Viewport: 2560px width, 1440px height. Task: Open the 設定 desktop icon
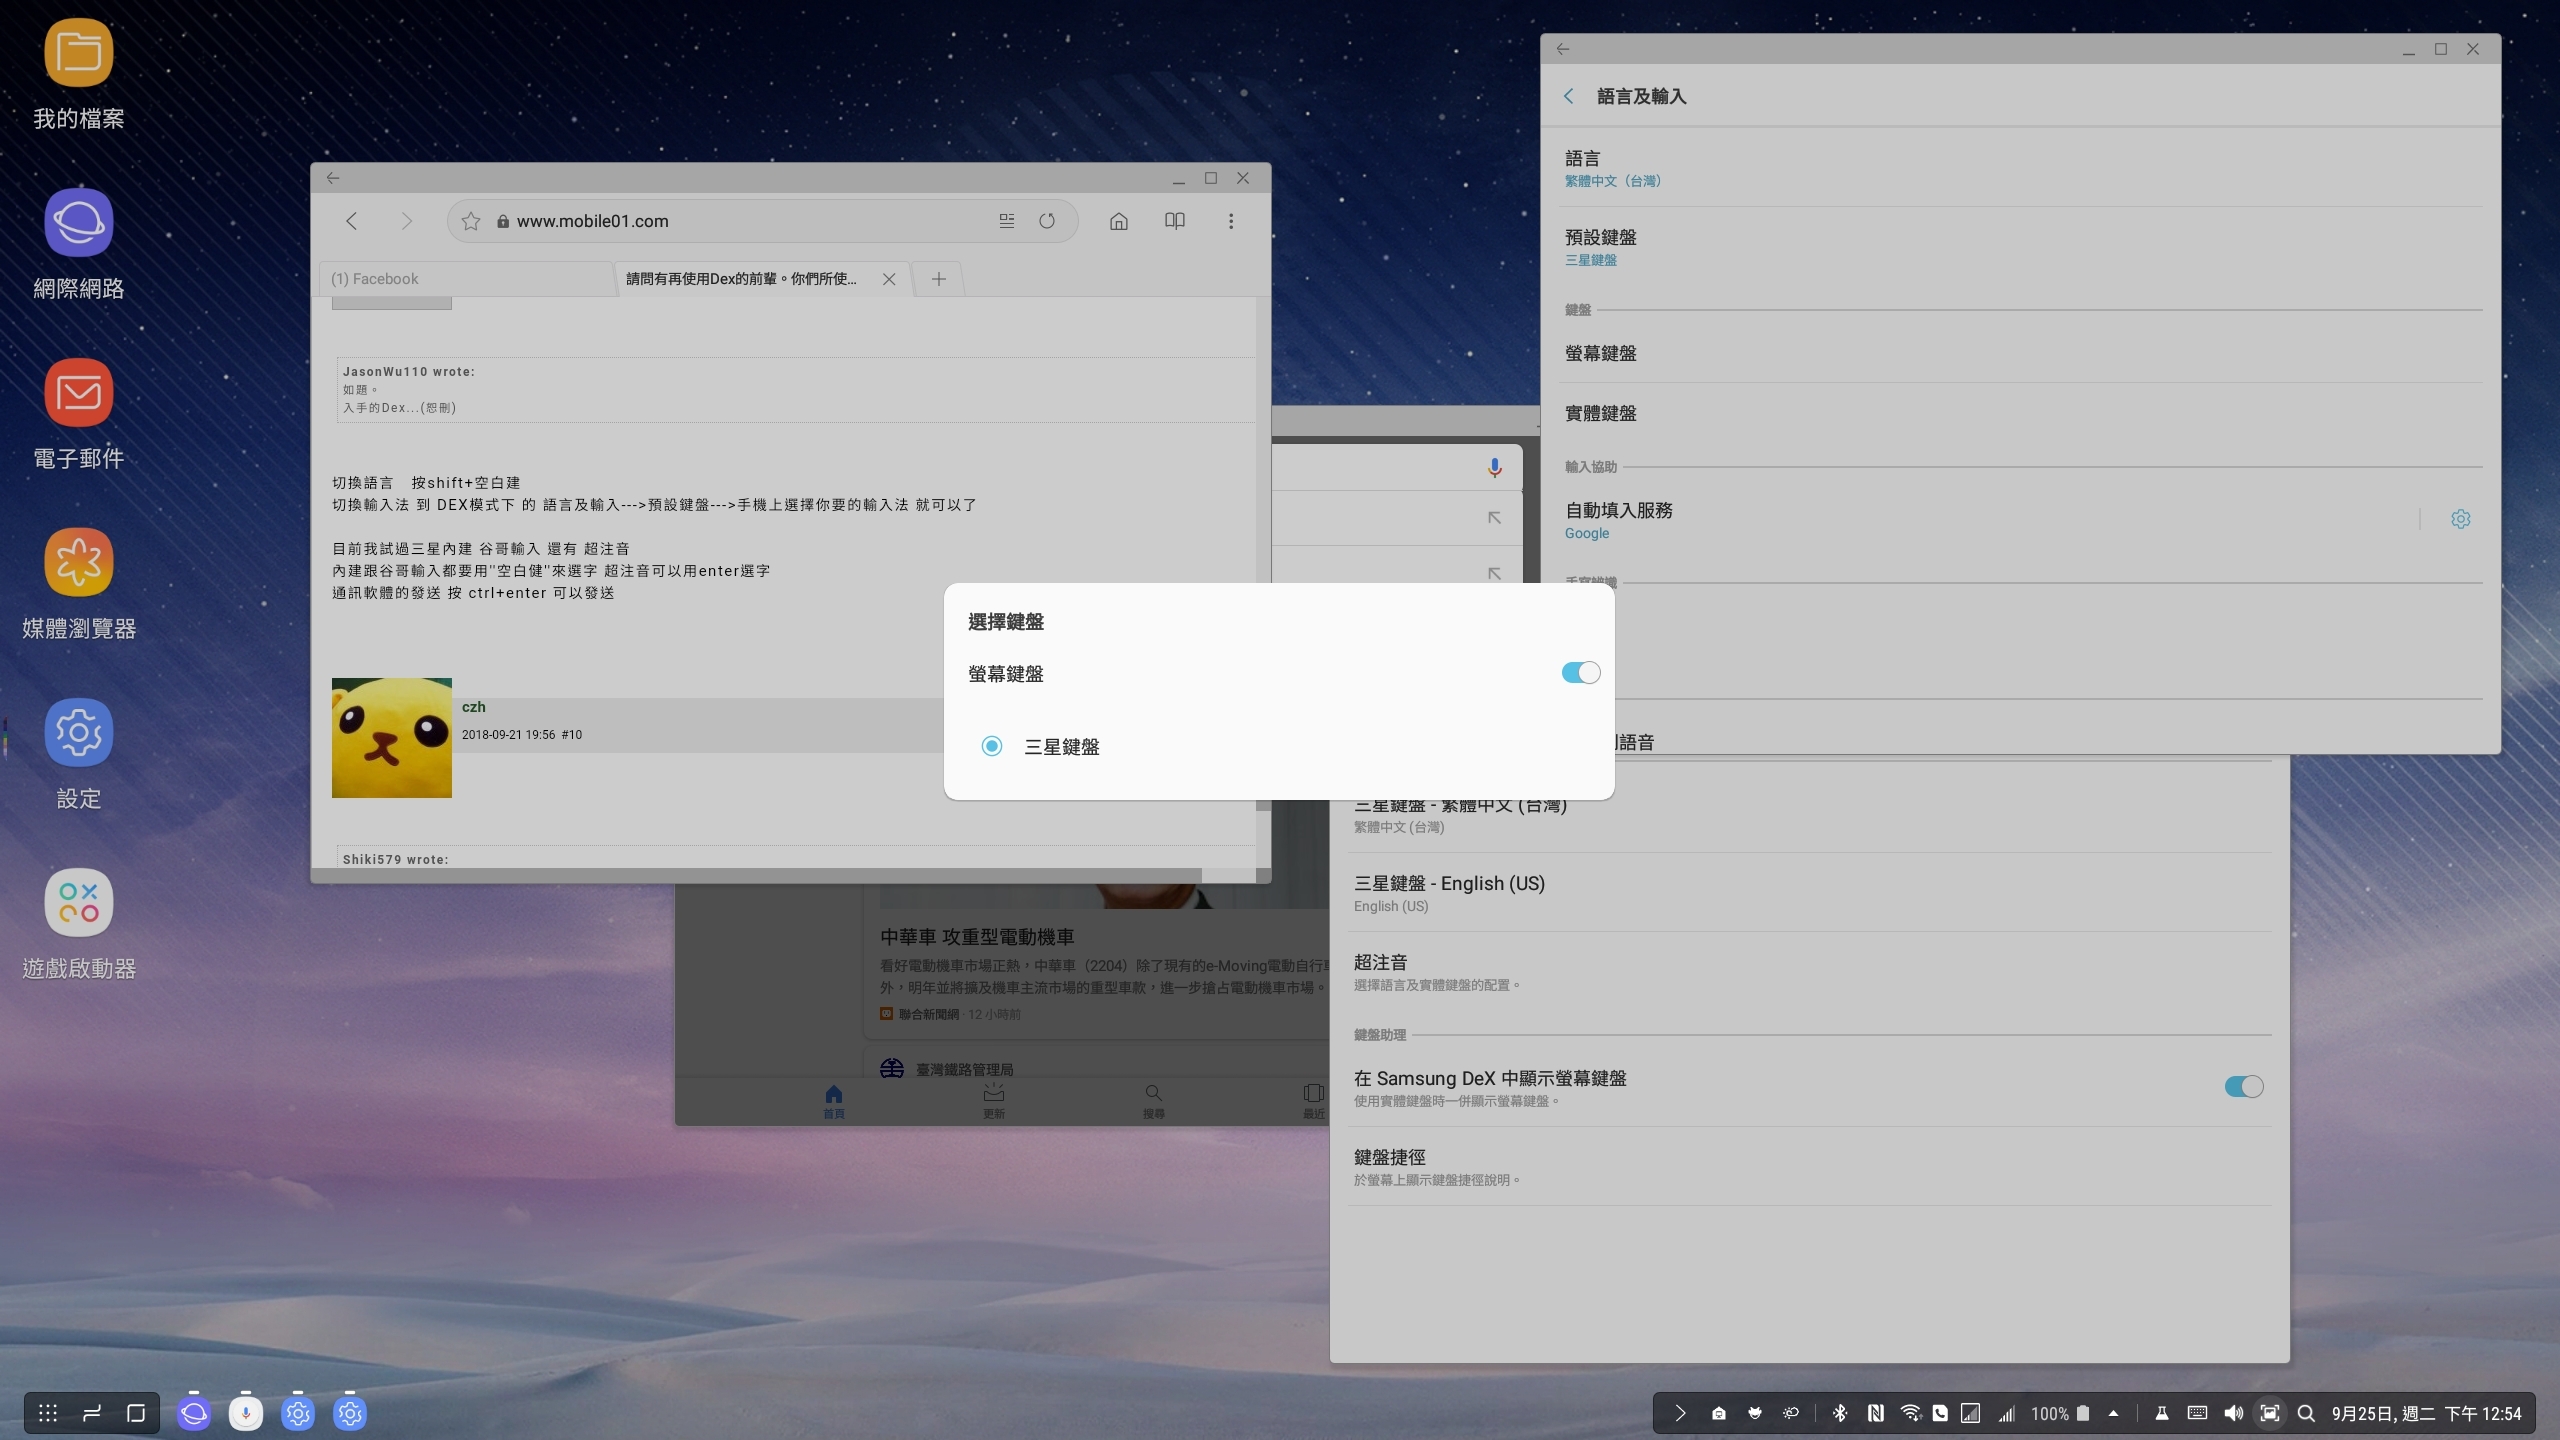click(x=78, y=755)
